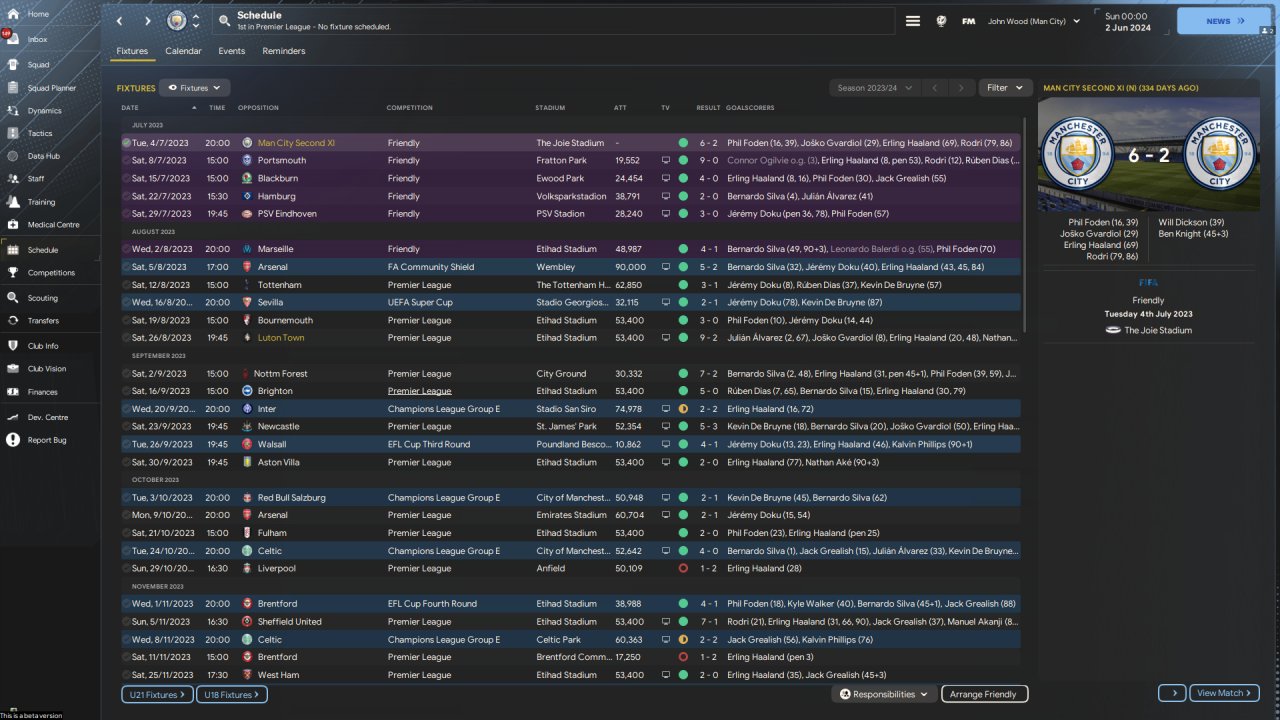Click the View Match button
1280x720 pixels.
[1224, 693]
